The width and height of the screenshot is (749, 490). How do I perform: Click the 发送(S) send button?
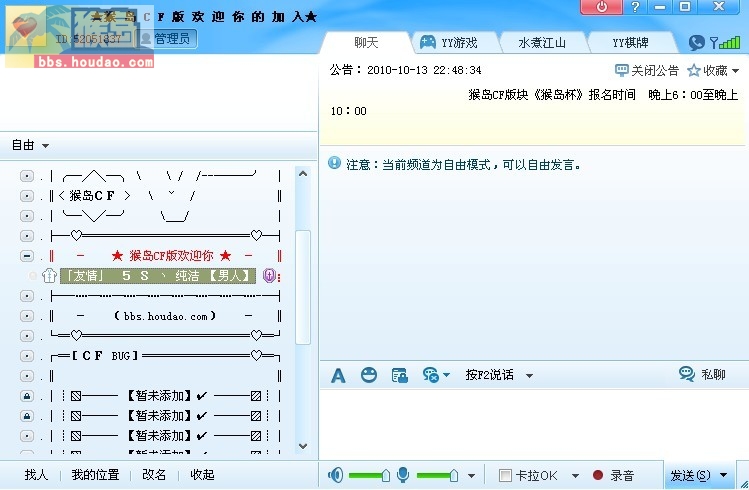coord(690,475)
